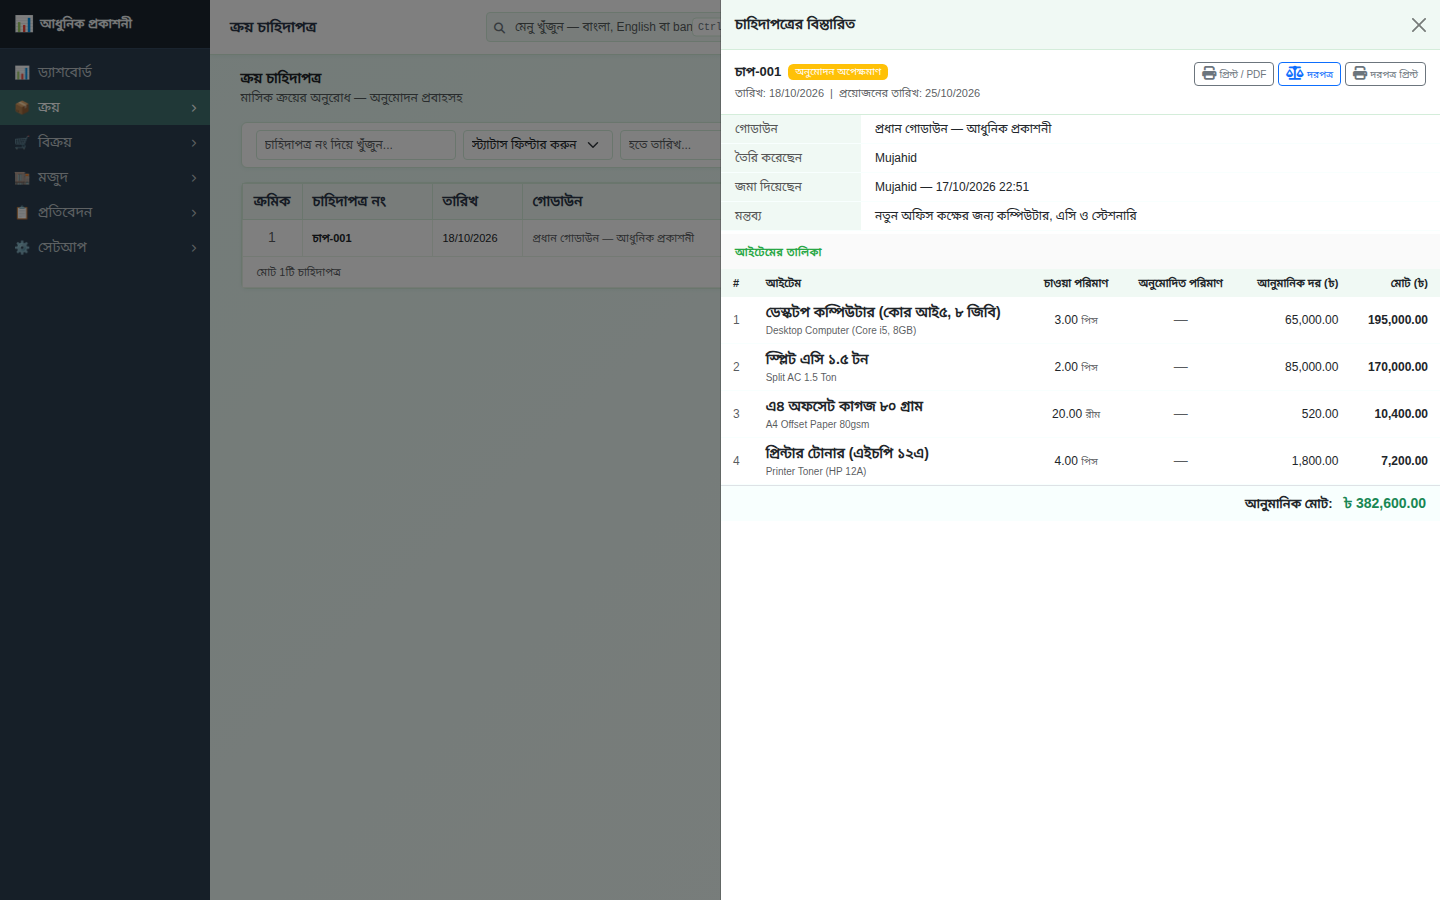The image size is (1440, 900).
Task: Click the প্রতিবেদন clipboard icon
Action: point(22,212)
